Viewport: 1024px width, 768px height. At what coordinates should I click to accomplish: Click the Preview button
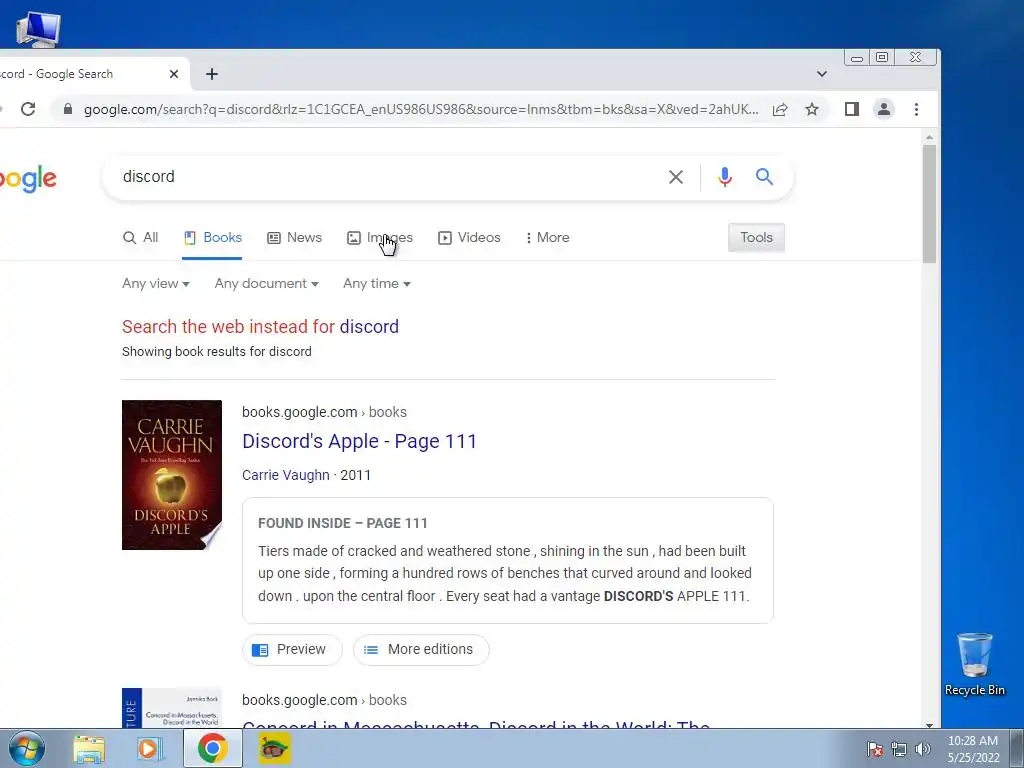pyautogui.click(x=292, y=650)
